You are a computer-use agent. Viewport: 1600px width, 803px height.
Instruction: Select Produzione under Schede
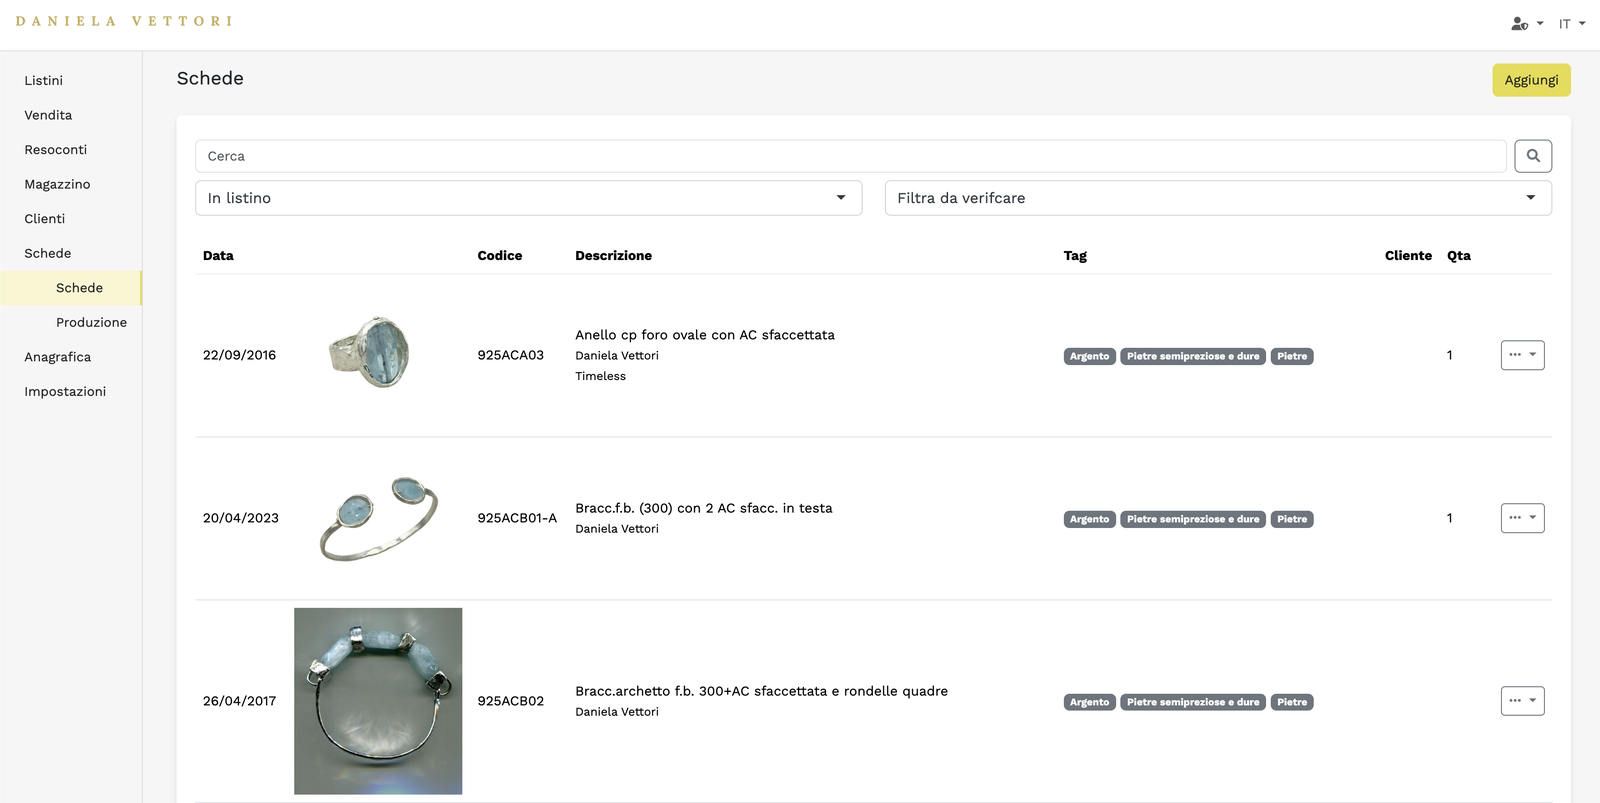[91, 322]
